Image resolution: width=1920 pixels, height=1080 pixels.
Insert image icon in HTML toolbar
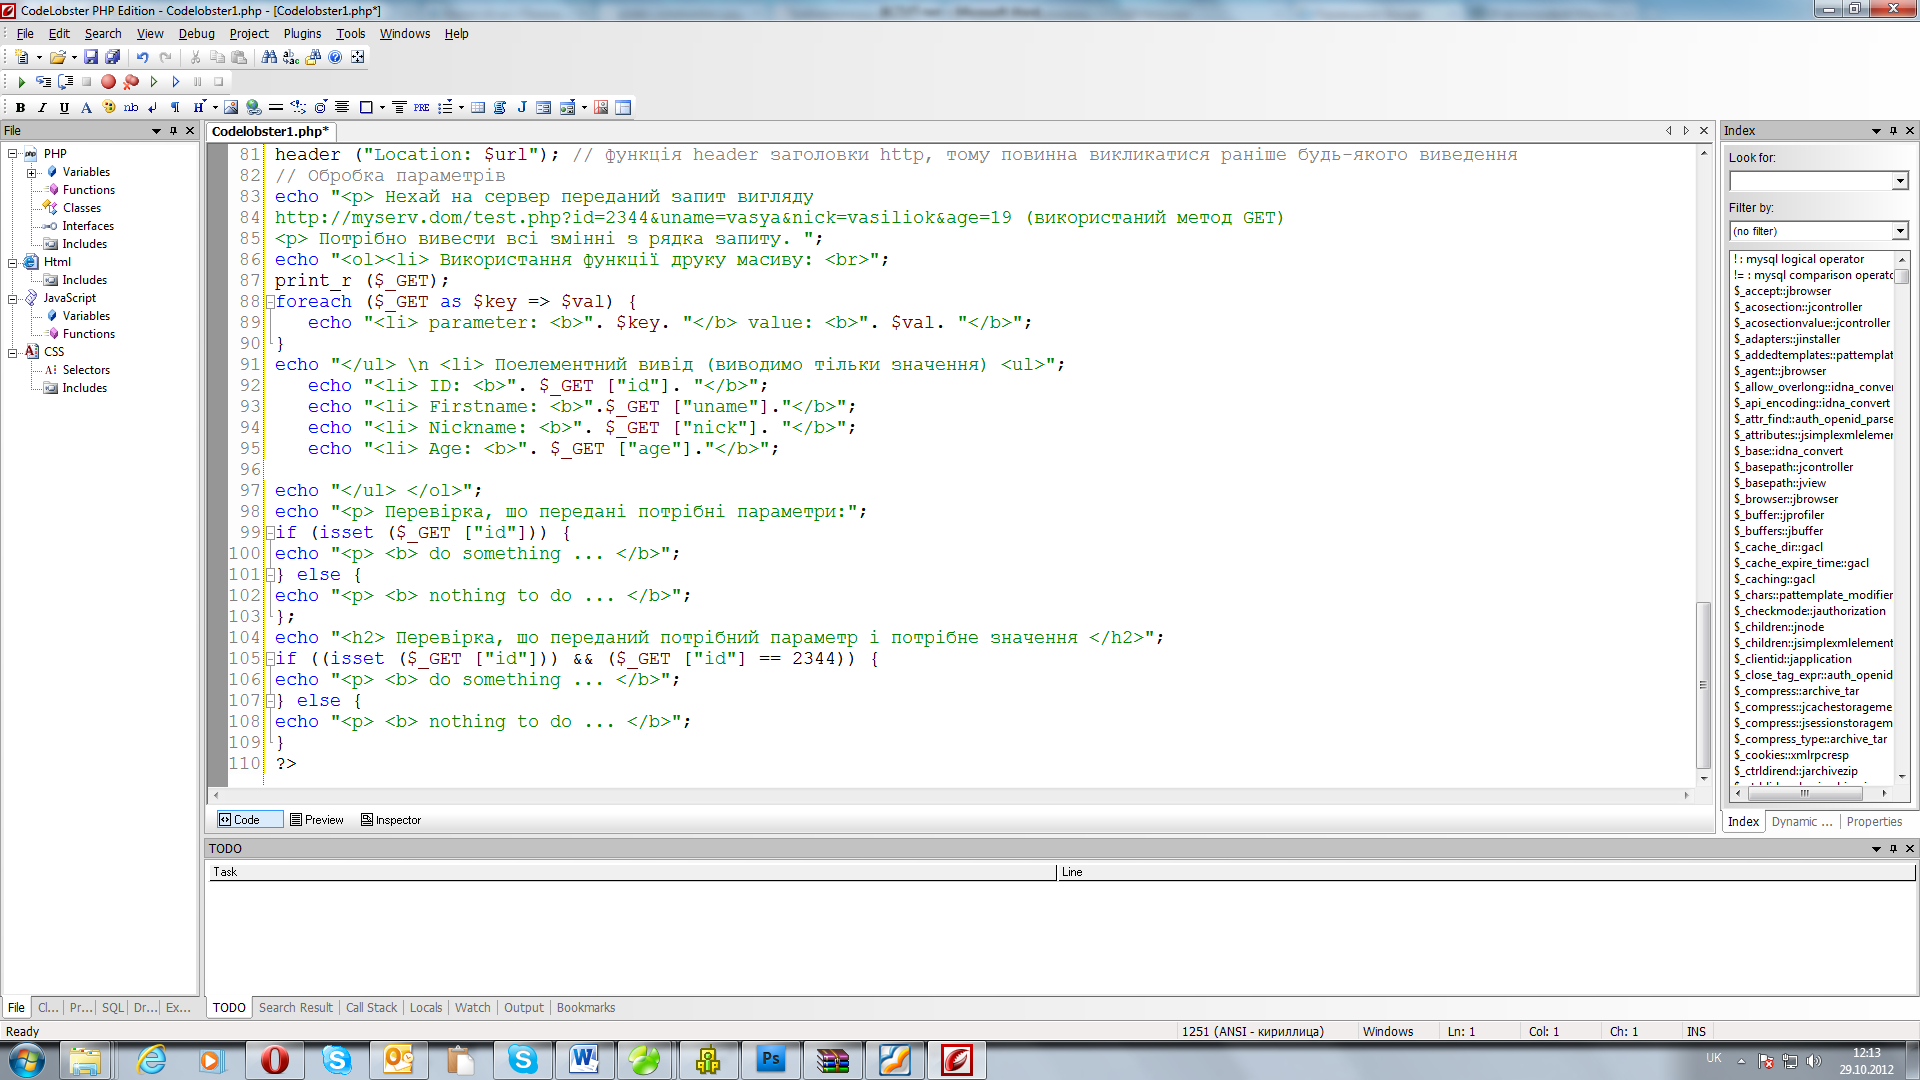[231, 107]
